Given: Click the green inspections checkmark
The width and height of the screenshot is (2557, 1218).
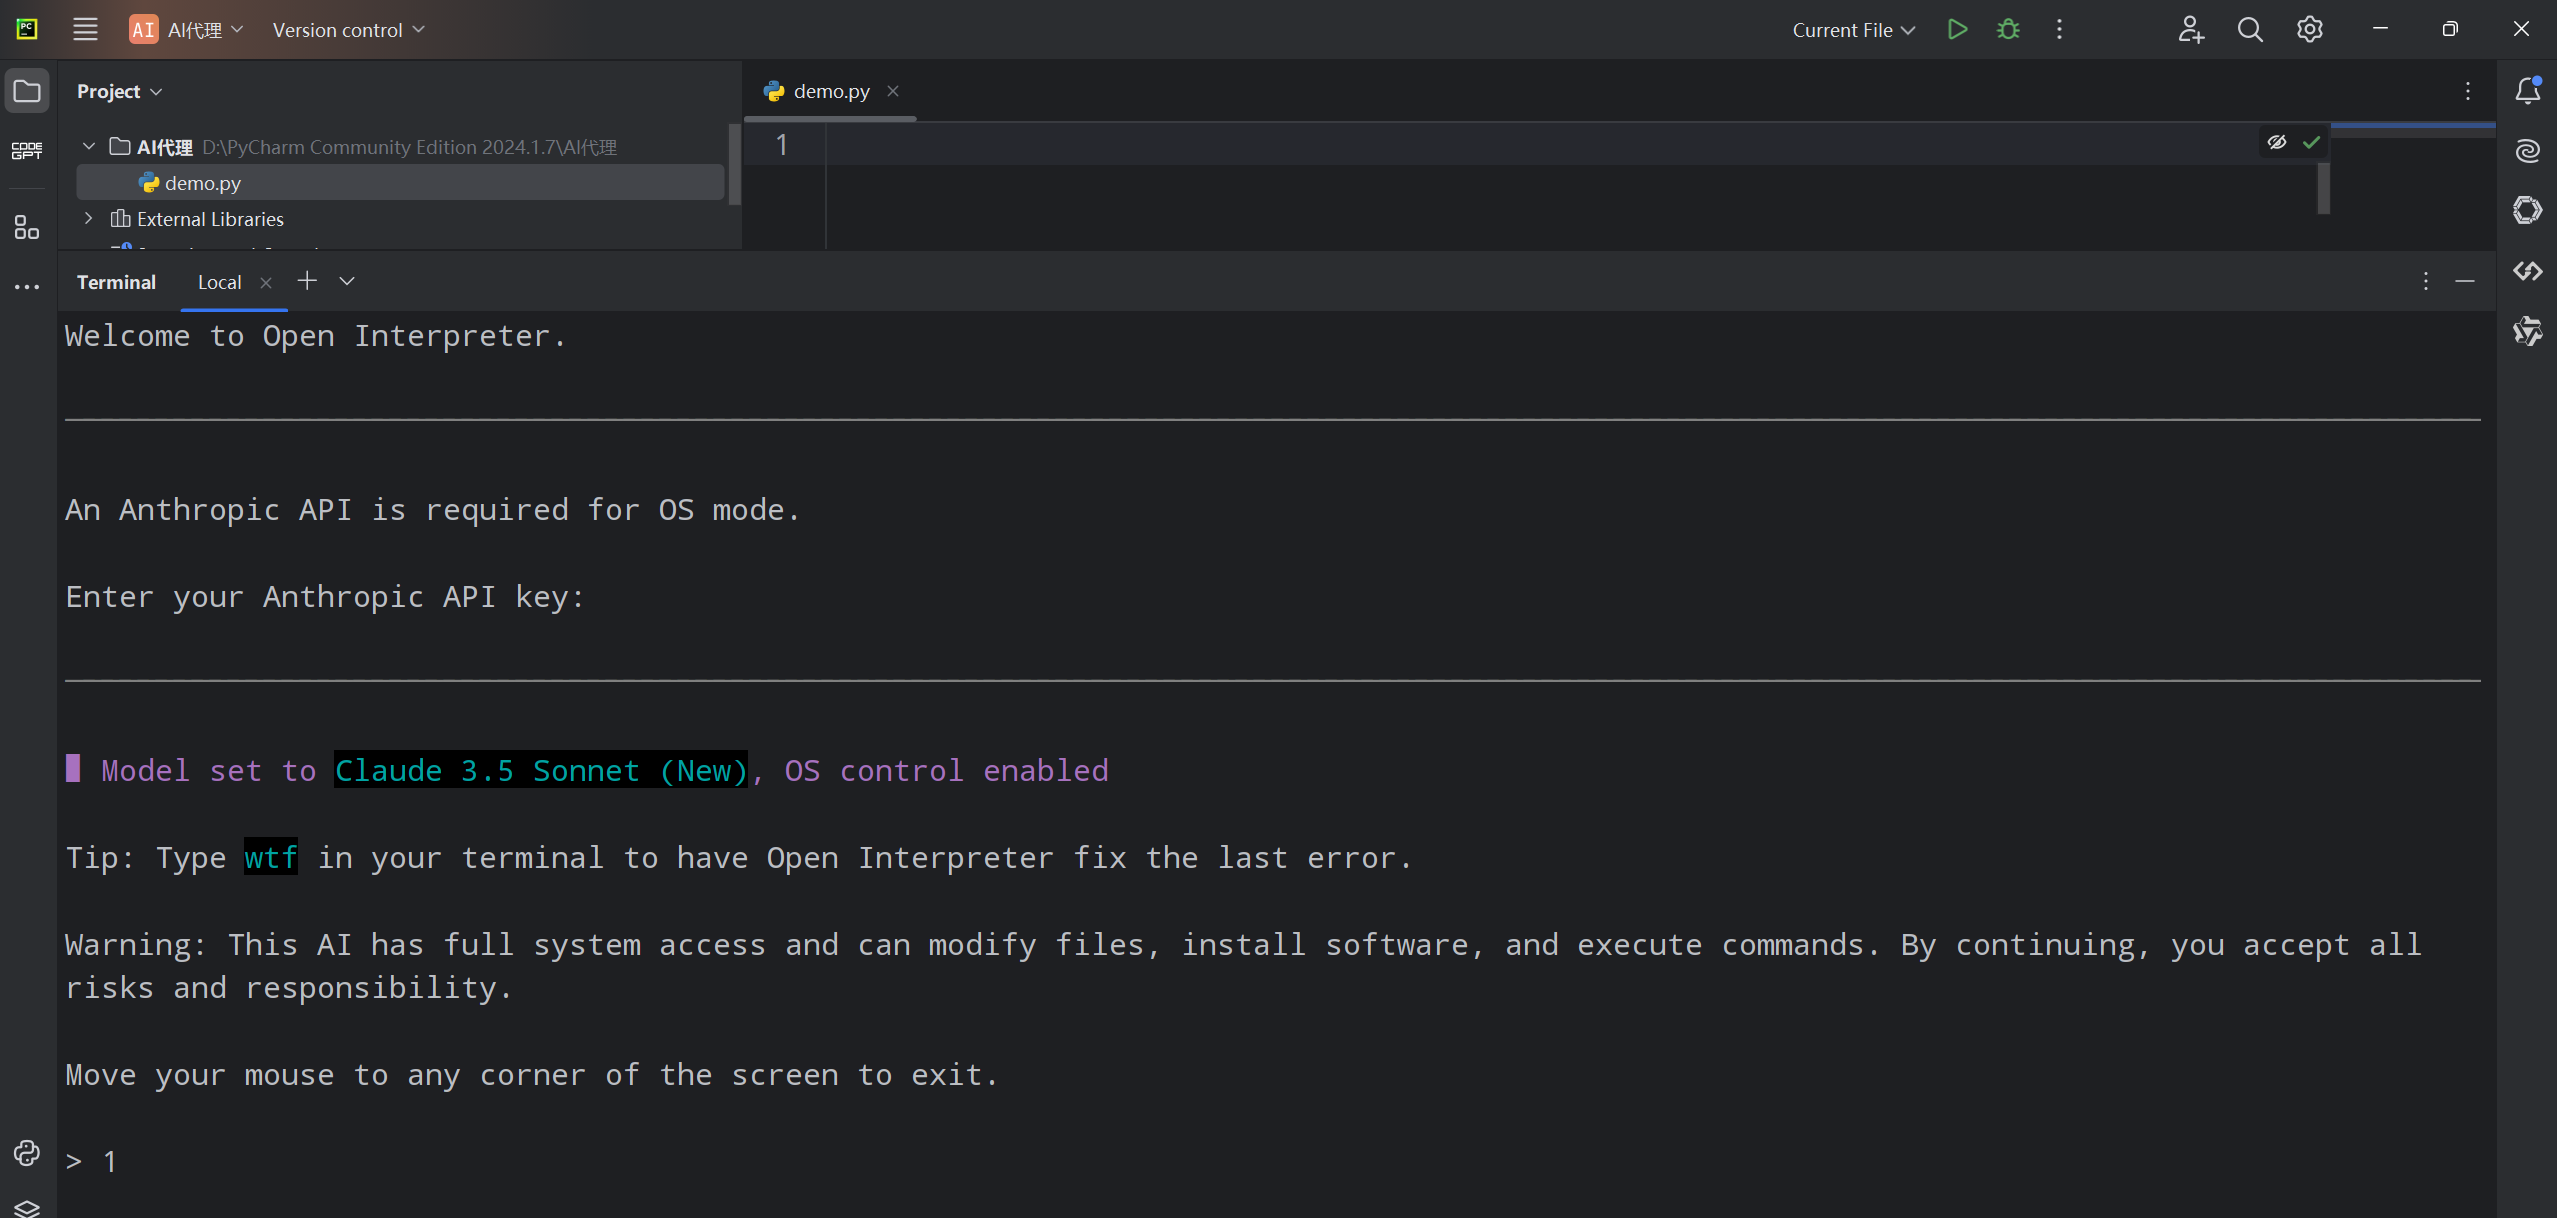Looking at the screenshot, I should click(x=2311, y=142).
